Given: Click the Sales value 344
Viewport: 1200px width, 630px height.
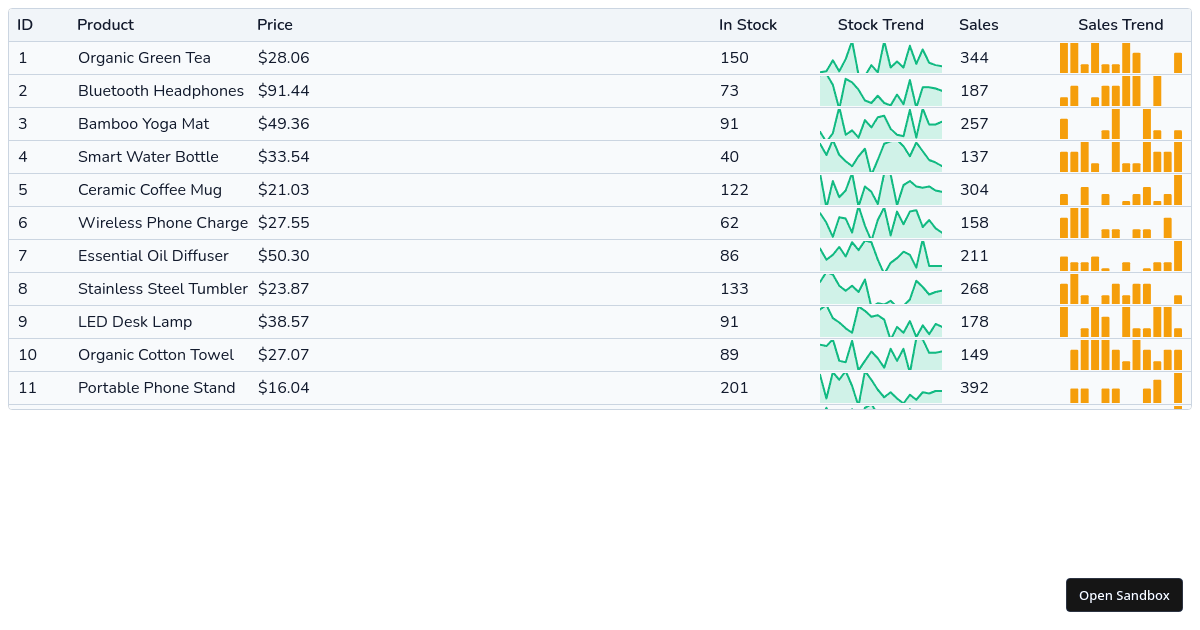Looking at the screenshot, I should tap(974, 58).
